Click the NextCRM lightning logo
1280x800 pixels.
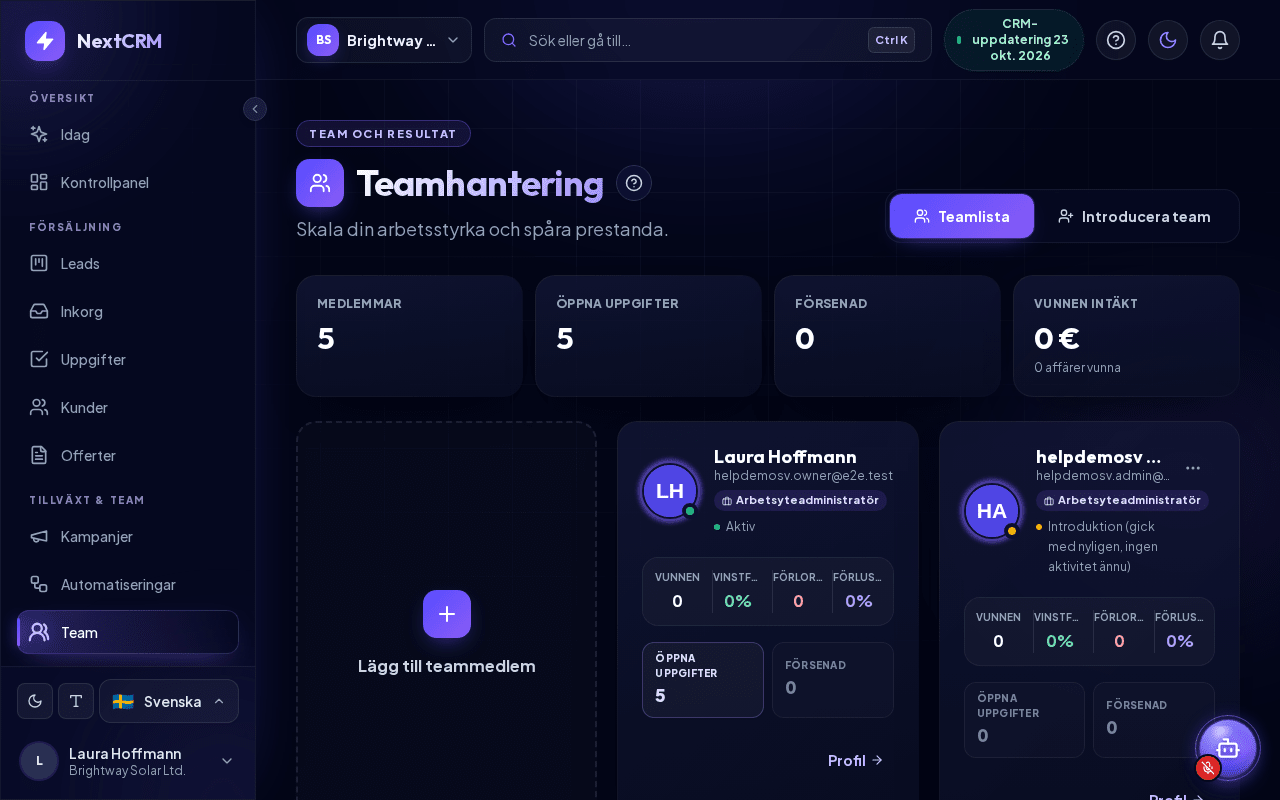[45, 41]
